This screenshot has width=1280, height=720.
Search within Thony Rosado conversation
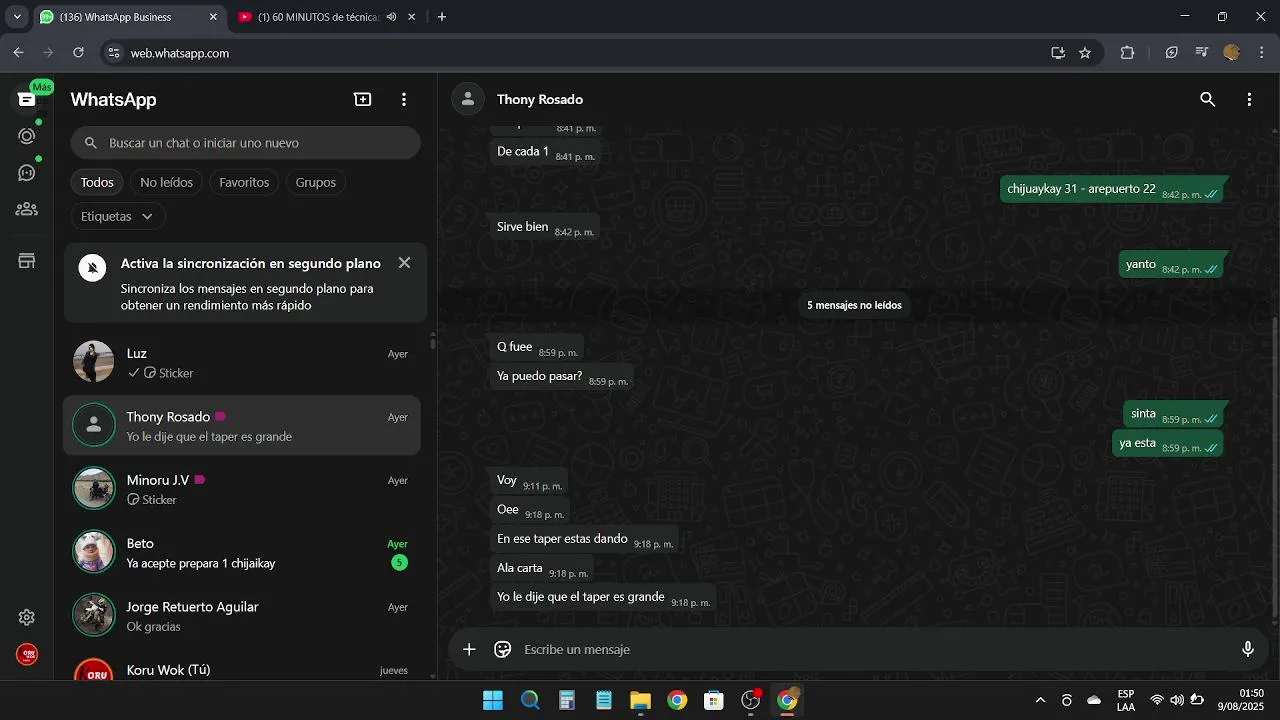1208,99
